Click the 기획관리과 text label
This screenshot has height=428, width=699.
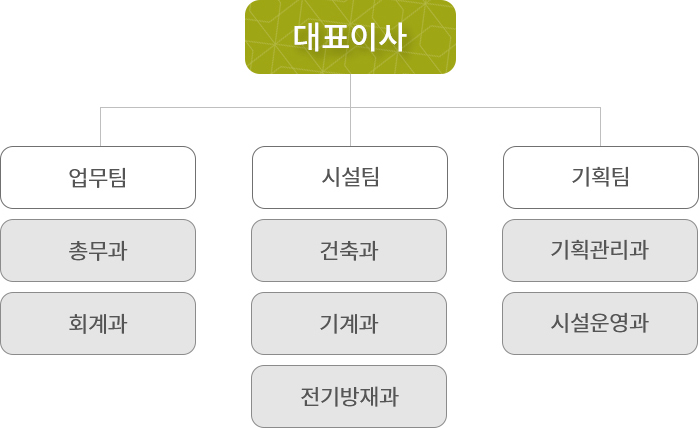(600, 250)
